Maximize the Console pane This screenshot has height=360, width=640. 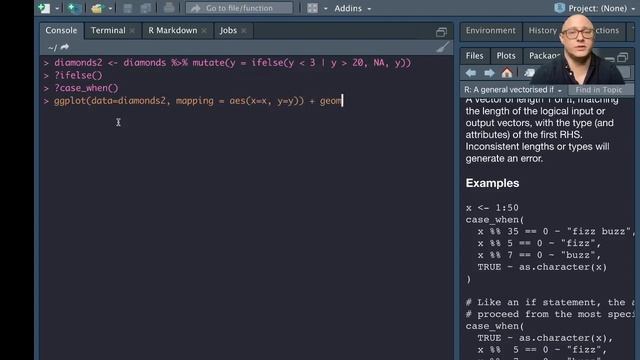click(x=441, y=32)
